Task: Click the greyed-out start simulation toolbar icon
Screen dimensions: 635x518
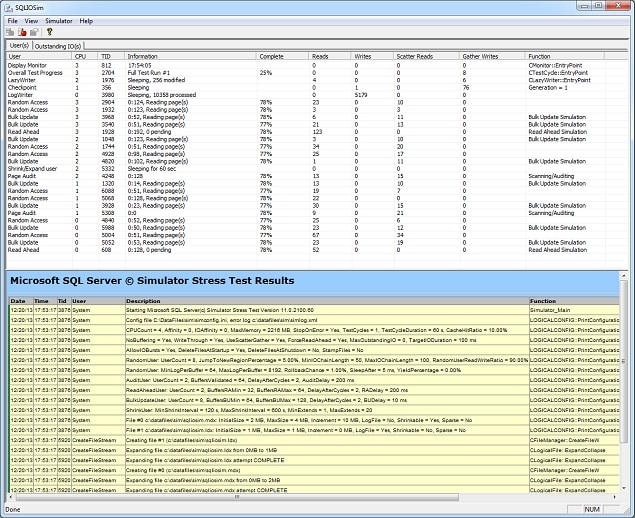Action: [10, 32]
